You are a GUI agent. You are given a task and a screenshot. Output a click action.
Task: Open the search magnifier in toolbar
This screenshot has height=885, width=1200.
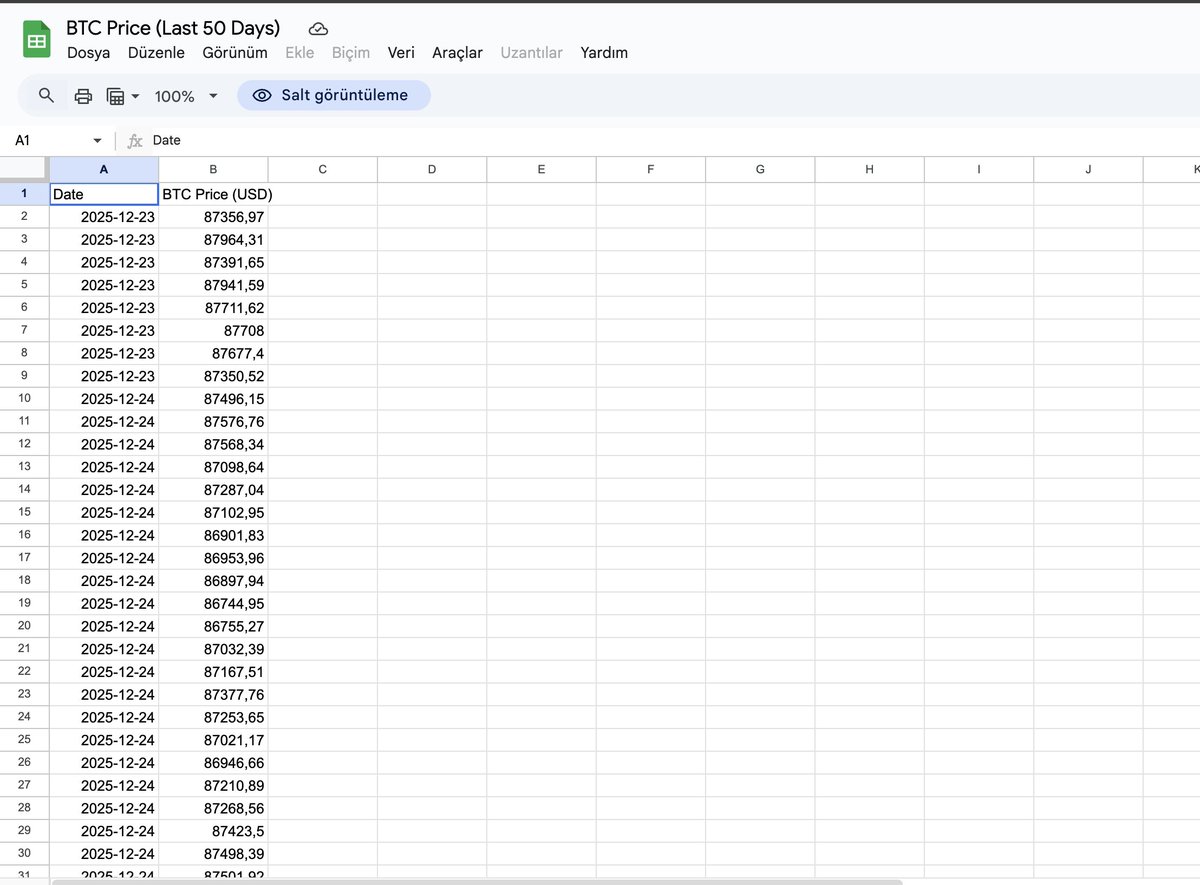tap(46, 95)
